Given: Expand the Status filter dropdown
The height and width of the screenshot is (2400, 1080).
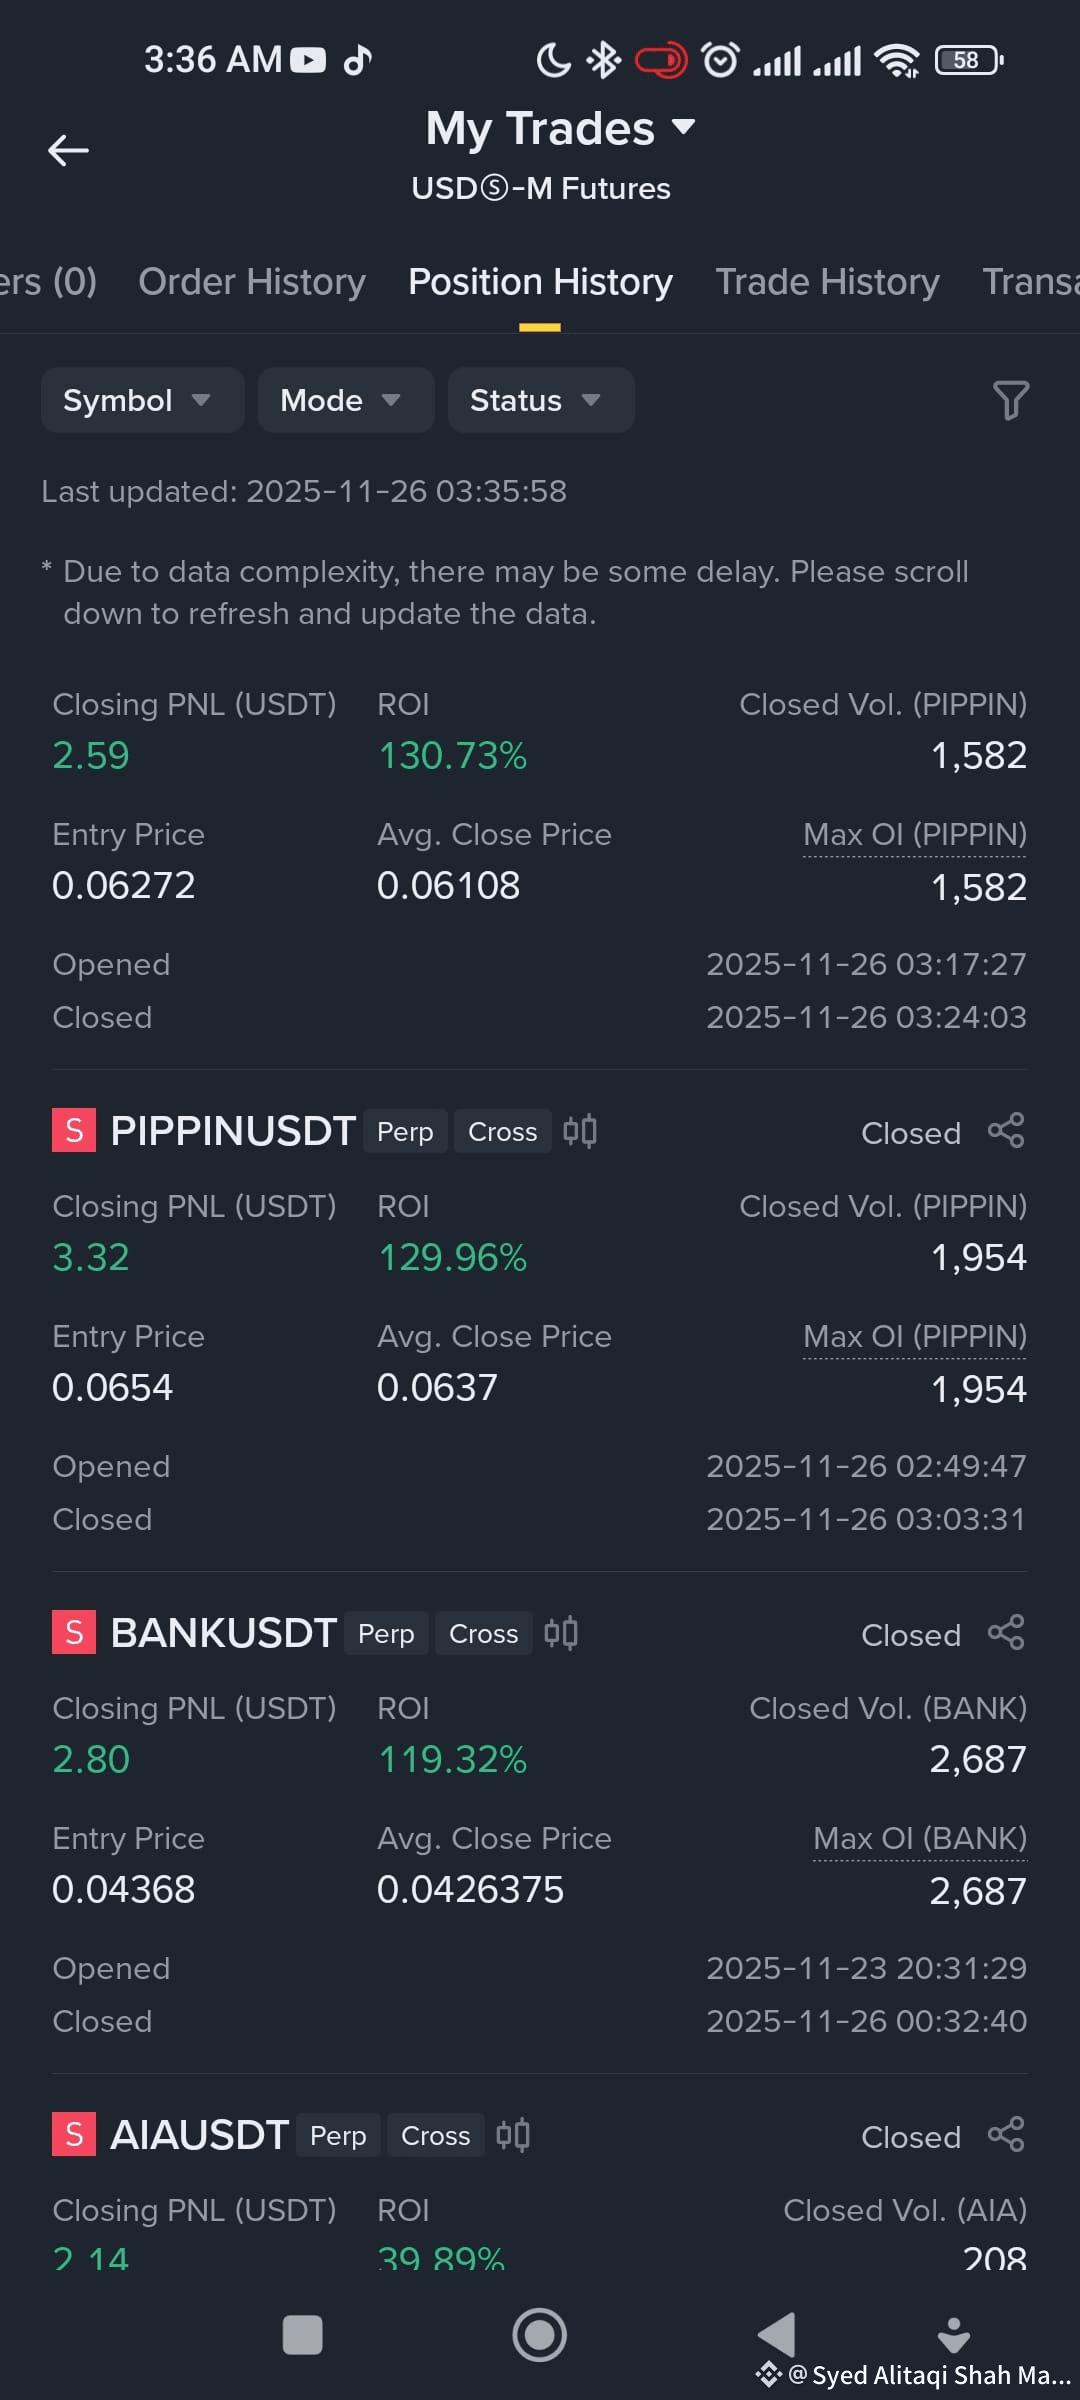Looking at the screenshot, I should [x=541, y=400].
